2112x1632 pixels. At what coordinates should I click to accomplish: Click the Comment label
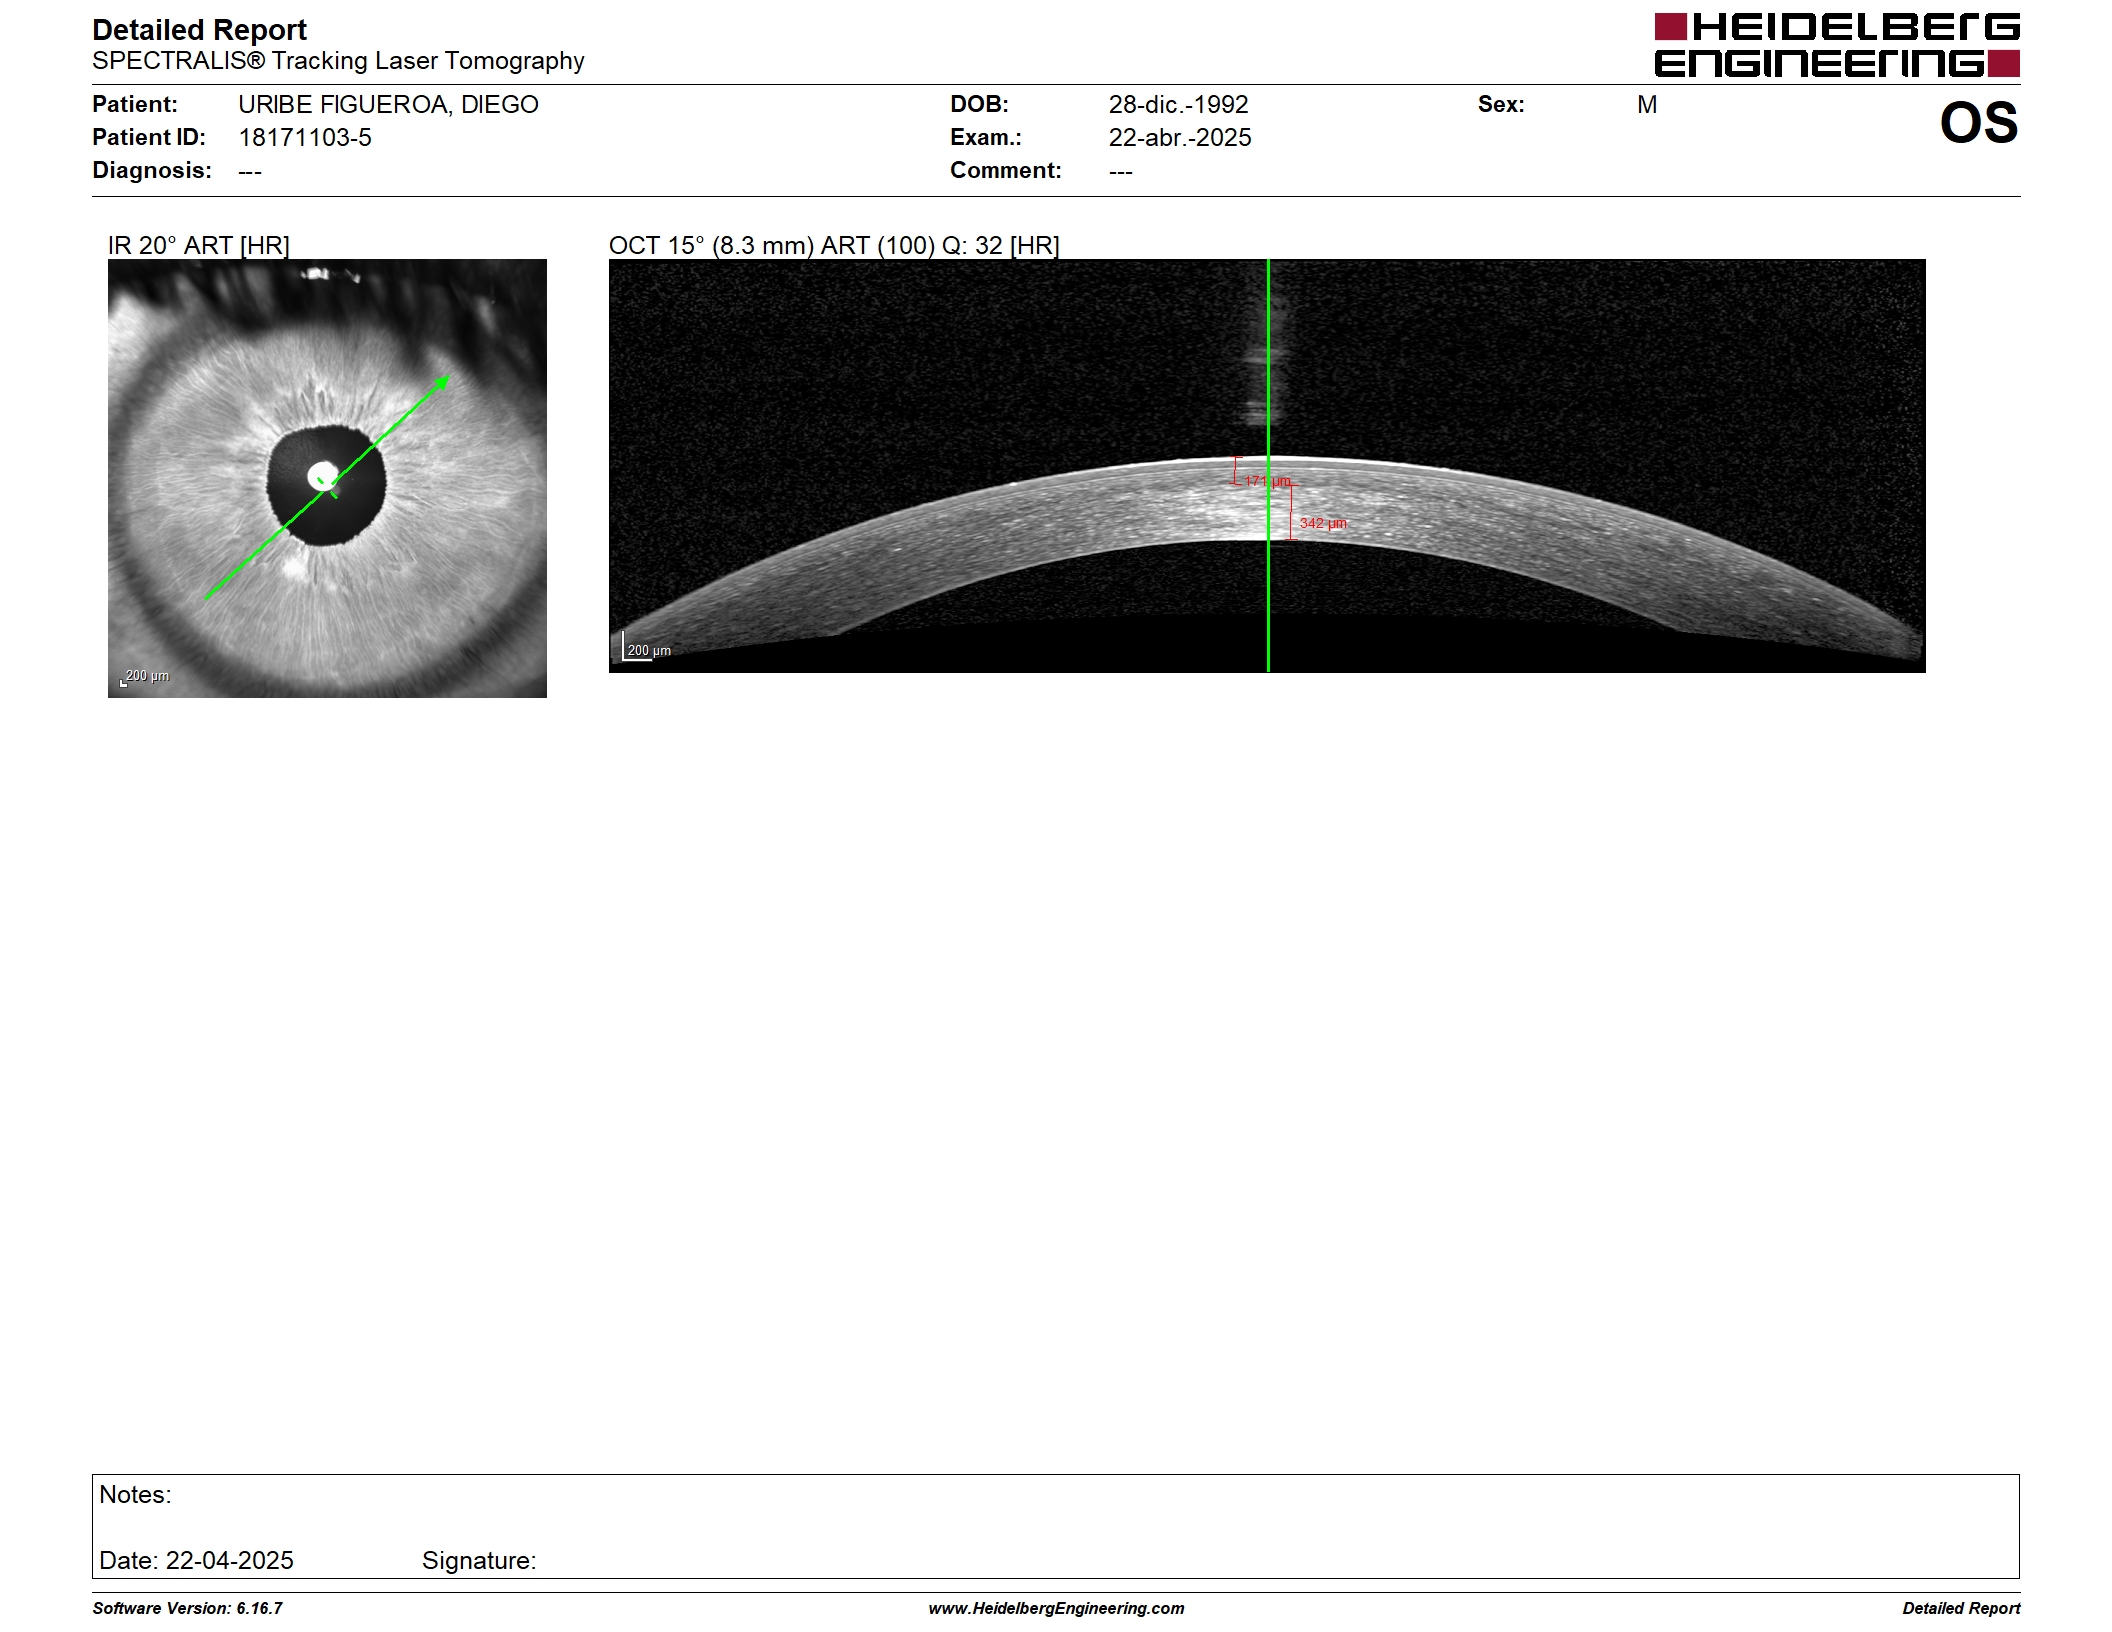1006,171
